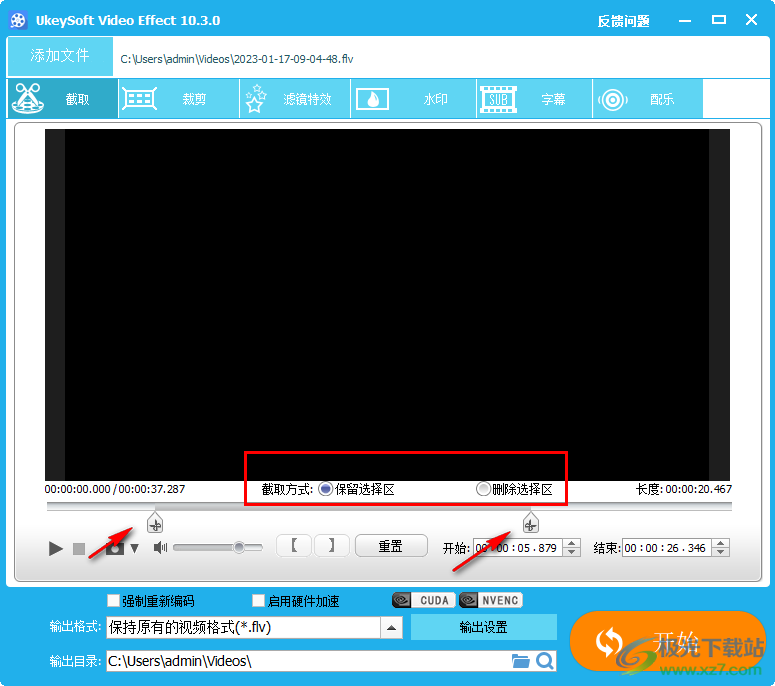Click the black video preview area
Screen dimensions: 775x686
pos(388,305)
